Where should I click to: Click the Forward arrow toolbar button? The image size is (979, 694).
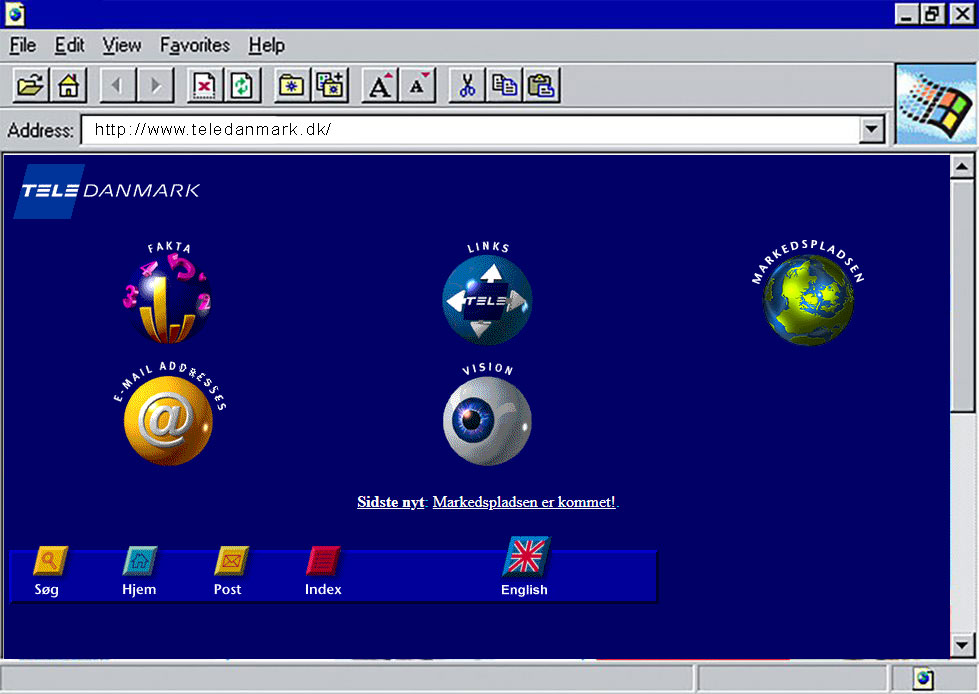(x=155, y=85)
